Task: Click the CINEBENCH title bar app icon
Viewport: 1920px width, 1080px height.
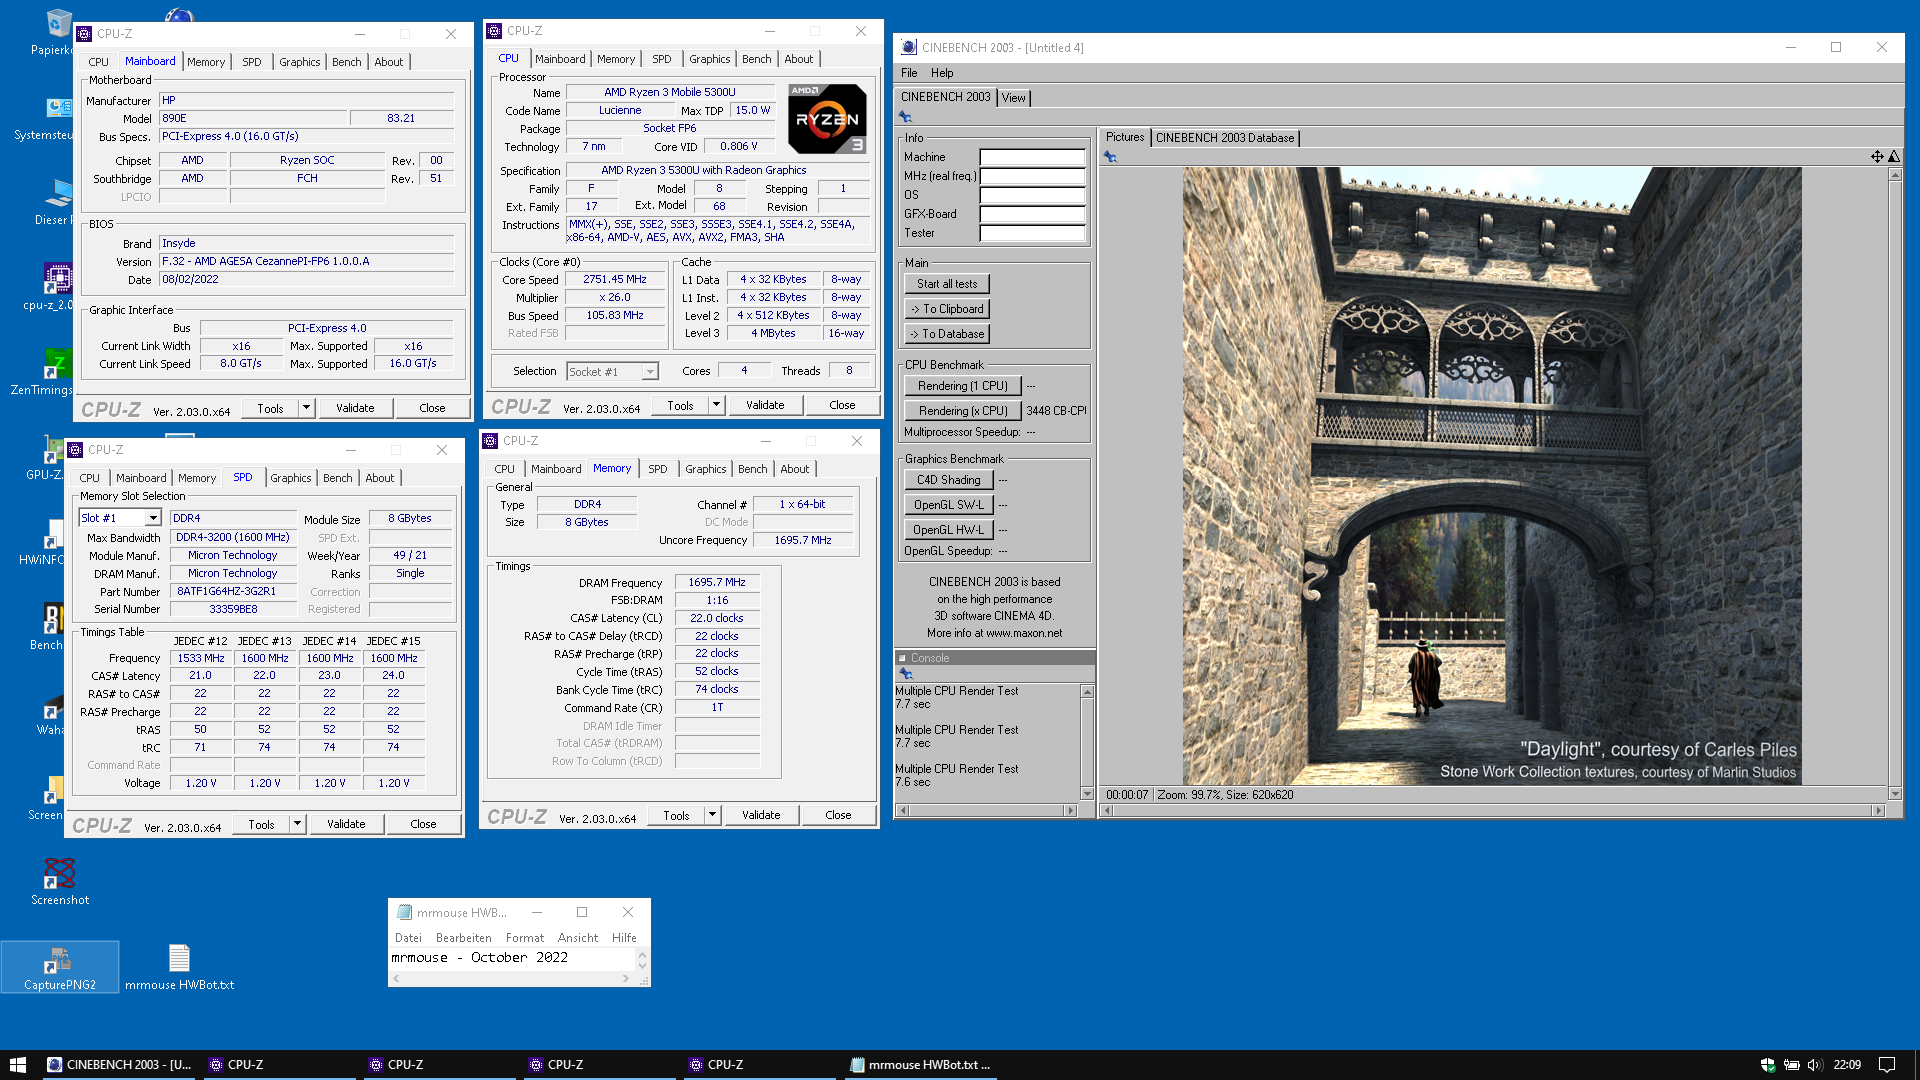Action: point(908,47)
